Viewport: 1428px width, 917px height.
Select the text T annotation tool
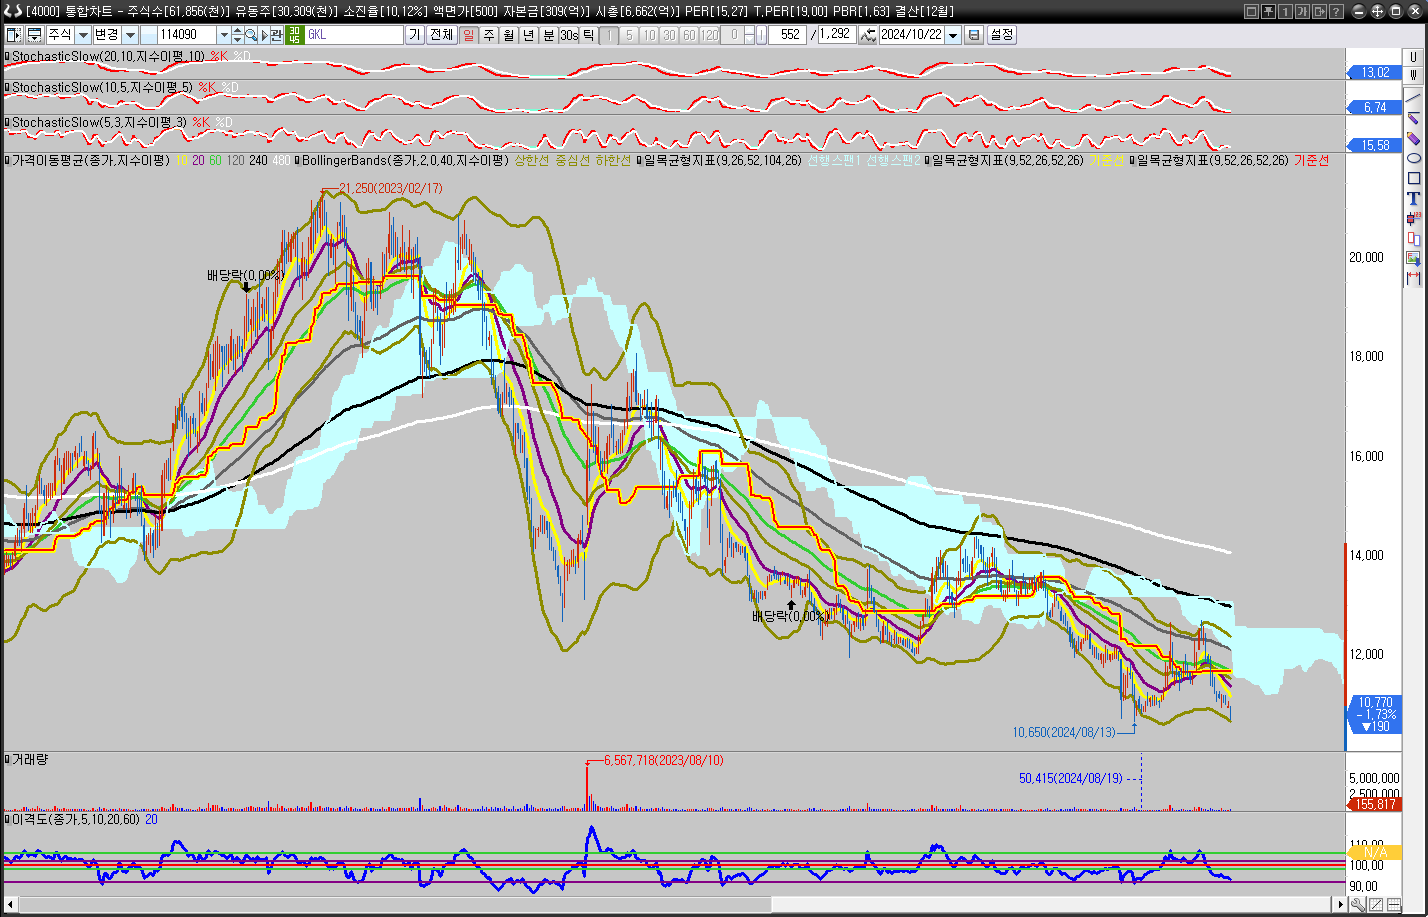tap(1413, 198)
